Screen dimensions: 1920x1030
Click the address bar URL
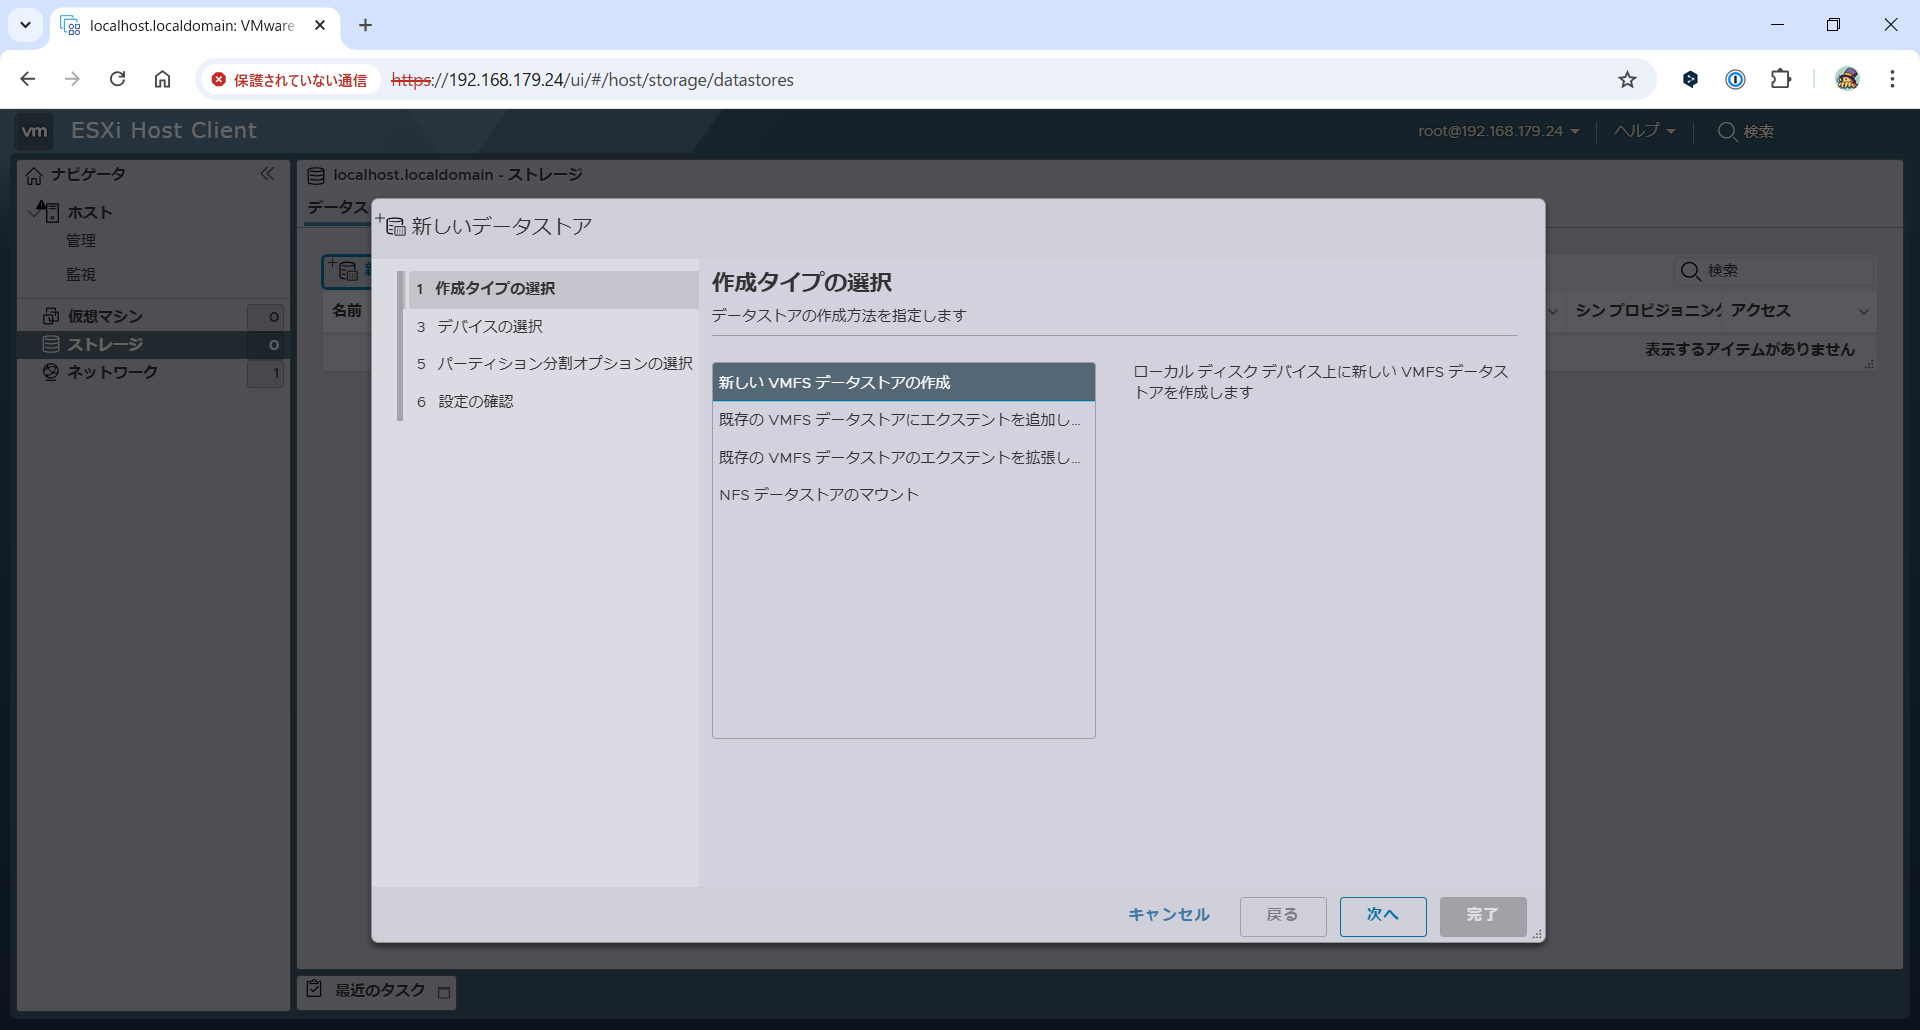[x=592, y=80]
